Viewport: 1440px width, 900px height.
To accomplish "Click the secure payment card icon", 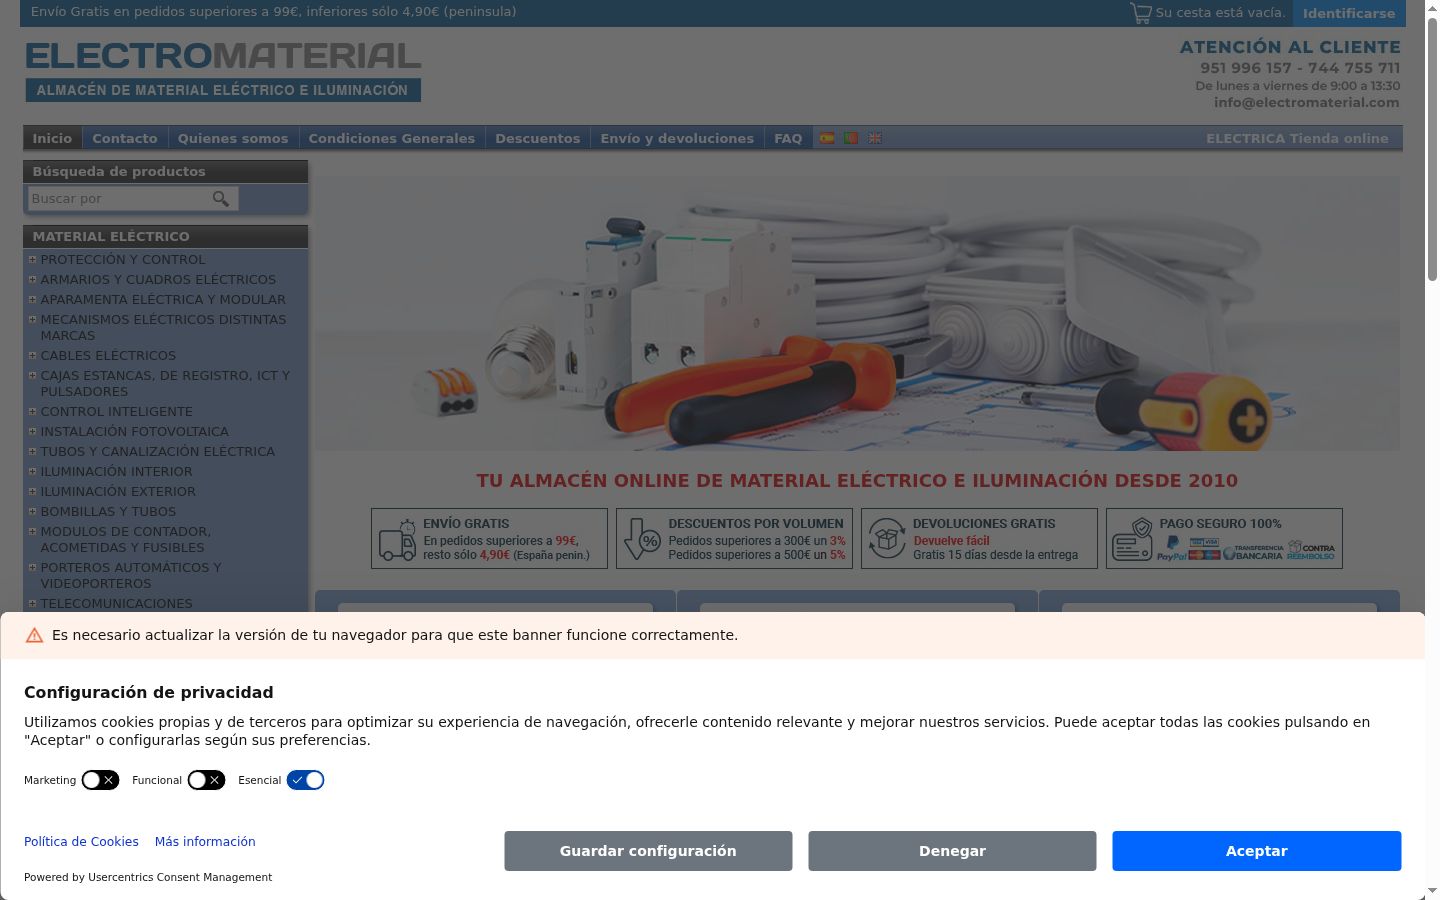I will (1133, 540).
